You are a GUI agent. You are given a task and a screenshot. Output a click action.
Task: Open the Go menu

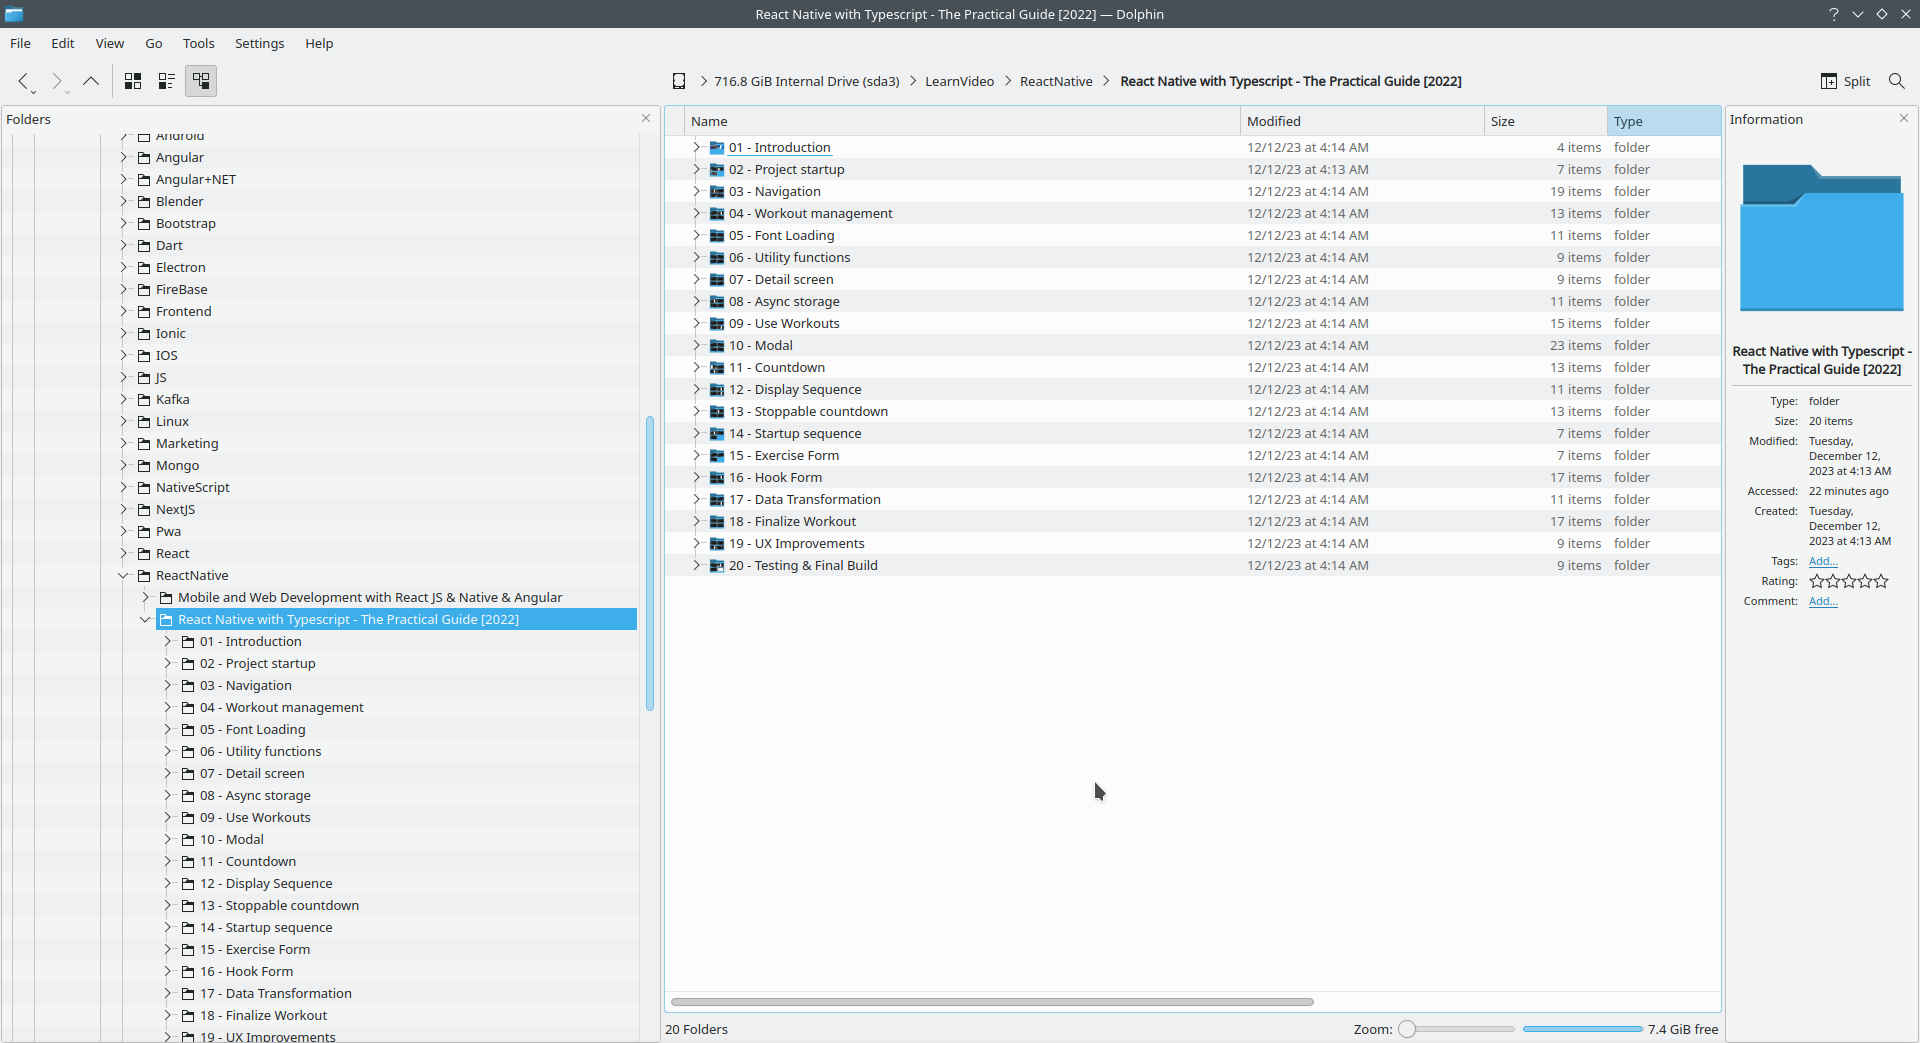click(154, 43)
